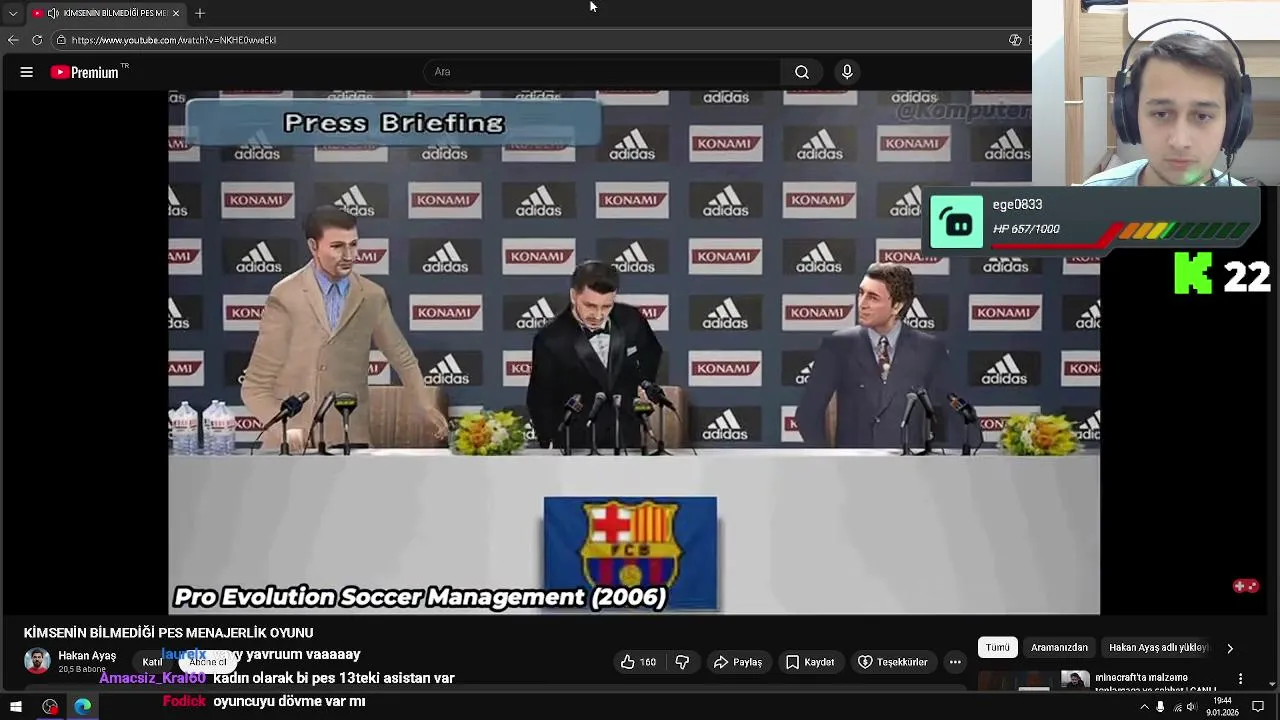Viewport: 1280px width, 720px height.
Task: Open the minecraft'ta malzeme video thumbnail
Action: [x=1033, y=680]
